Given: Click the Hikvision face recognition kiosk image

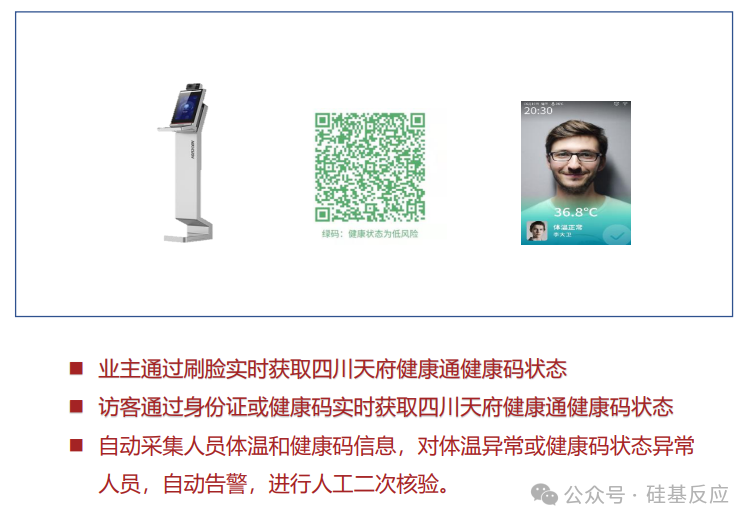Looking at the screenshot, I should 186,163.
